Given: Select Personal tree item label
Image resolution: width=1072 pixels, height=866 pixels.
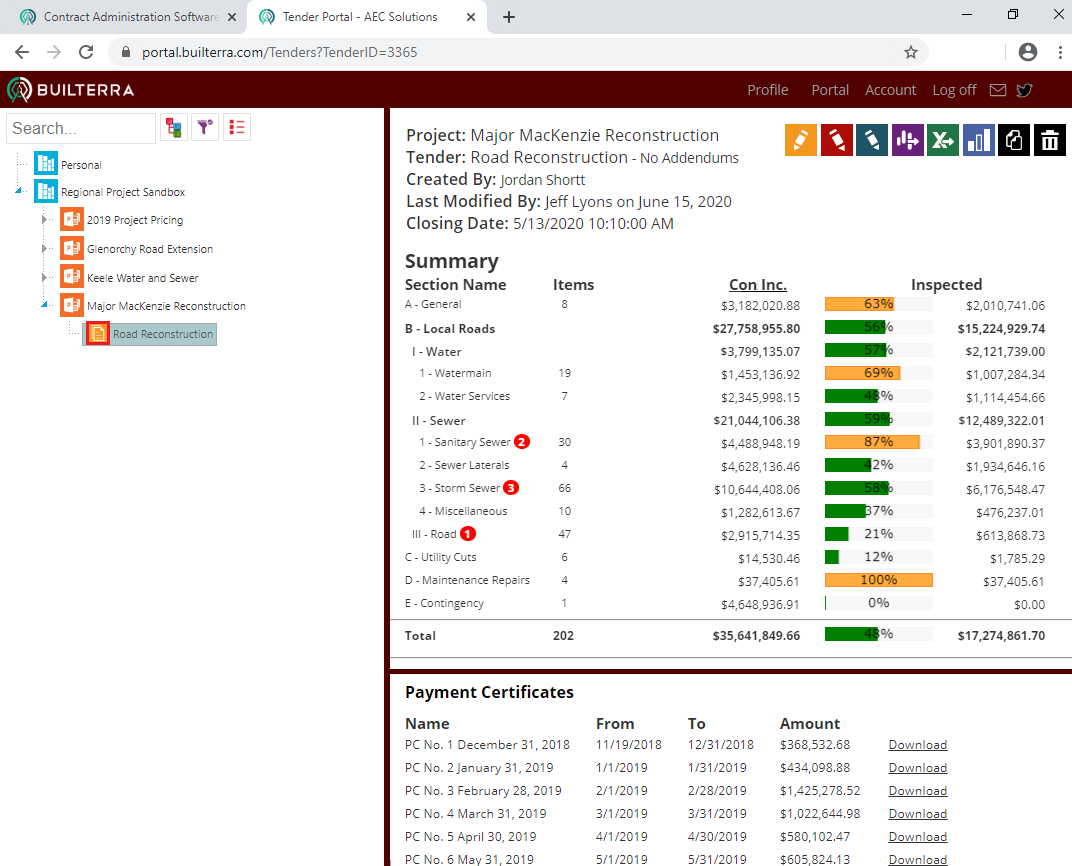Looking at the screenshot, I should [x=81, y=165].
